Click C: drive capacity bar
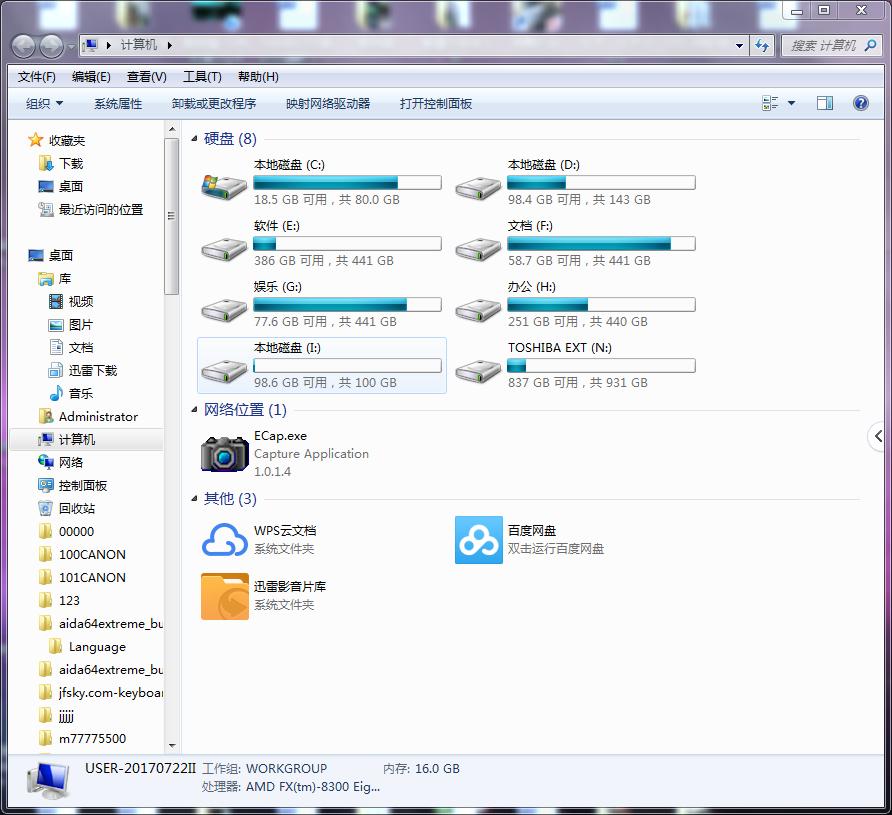Image resolution: width=892 pixels, height=815 pixels. coord(347,182)
